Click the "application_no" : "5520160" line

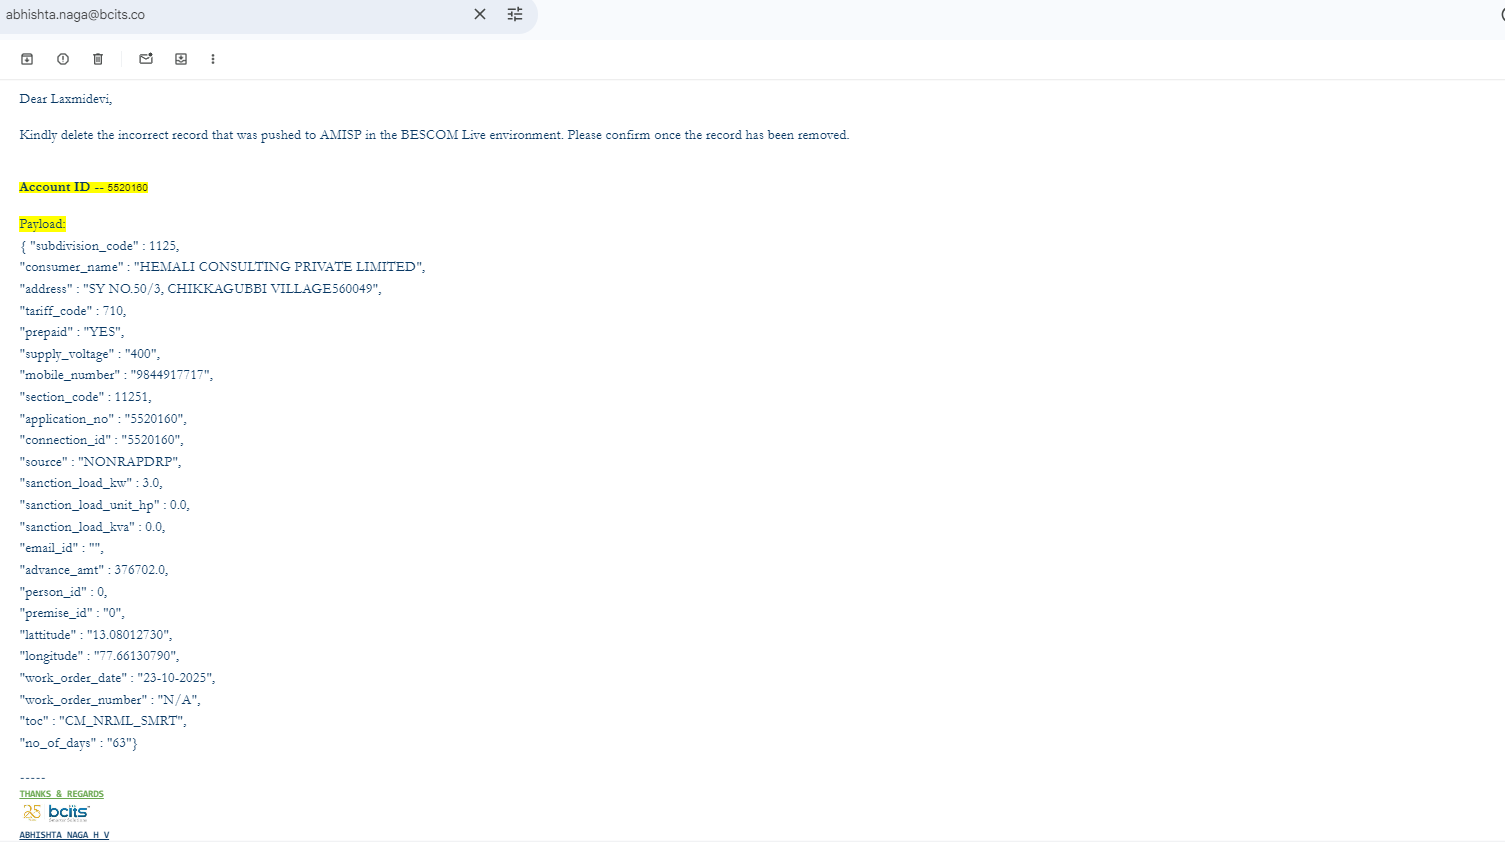[x=103, y=419]
